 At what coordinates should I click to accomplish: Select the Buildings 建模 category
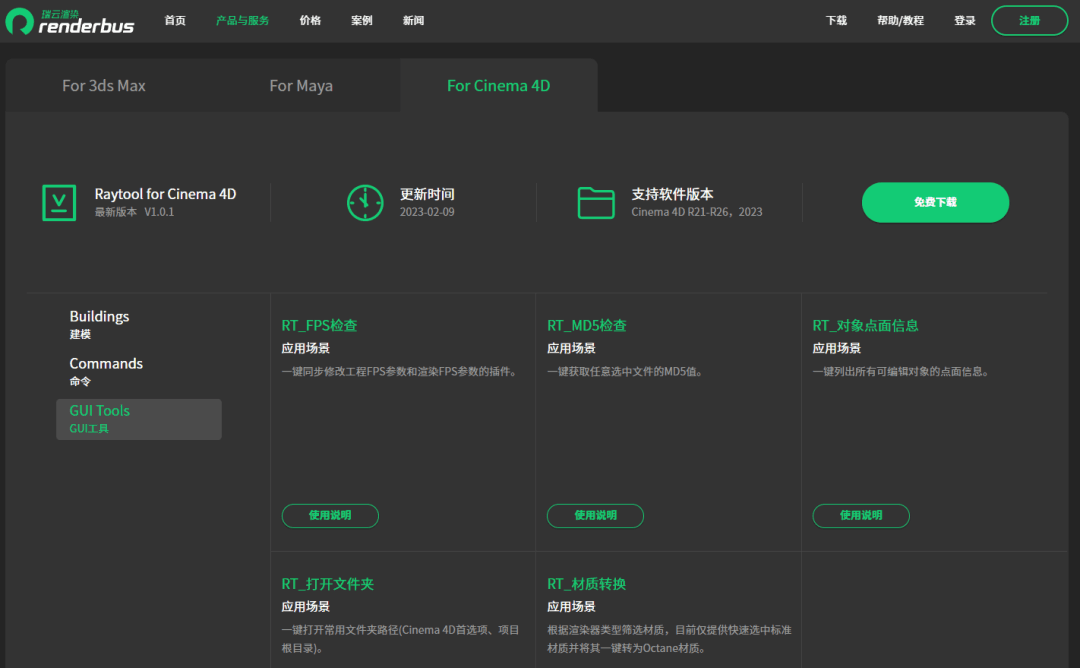tap(99, 324)
